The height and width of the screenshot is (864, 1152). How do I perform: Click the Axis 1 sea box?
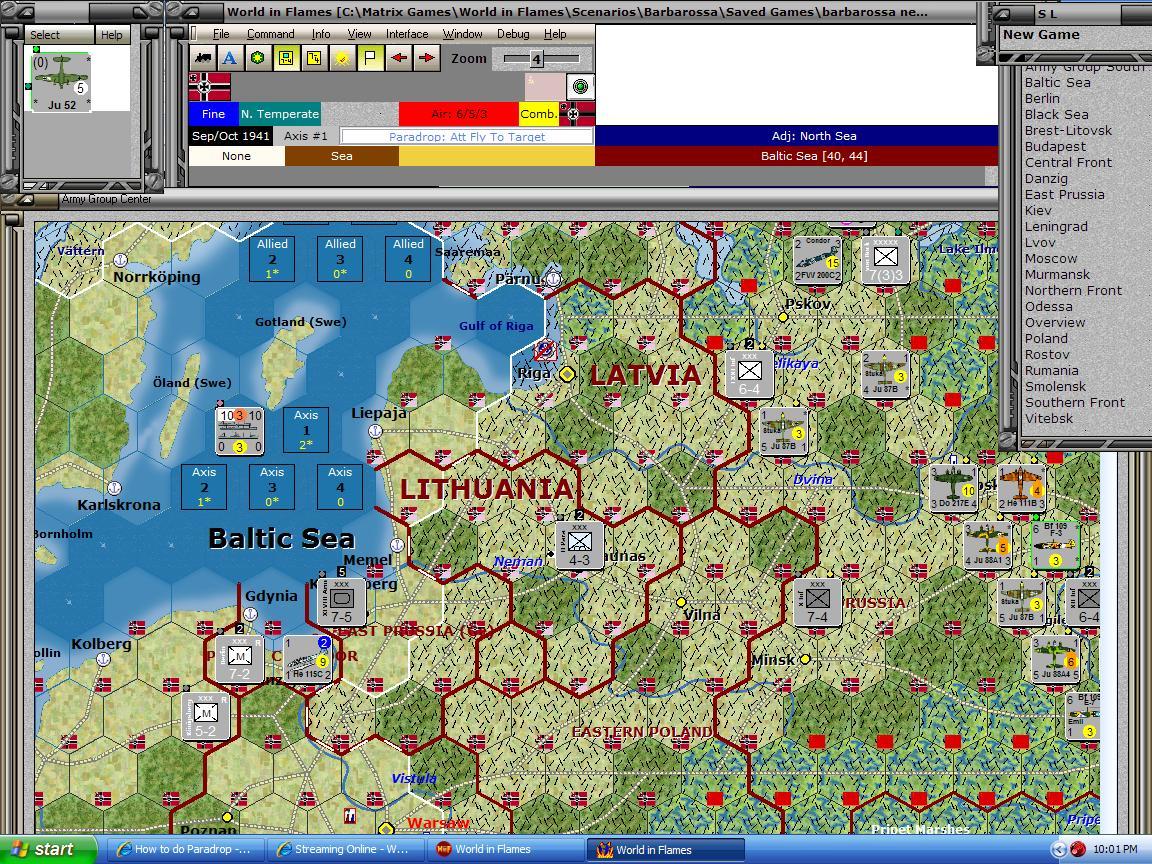click(x=306, y=430)
